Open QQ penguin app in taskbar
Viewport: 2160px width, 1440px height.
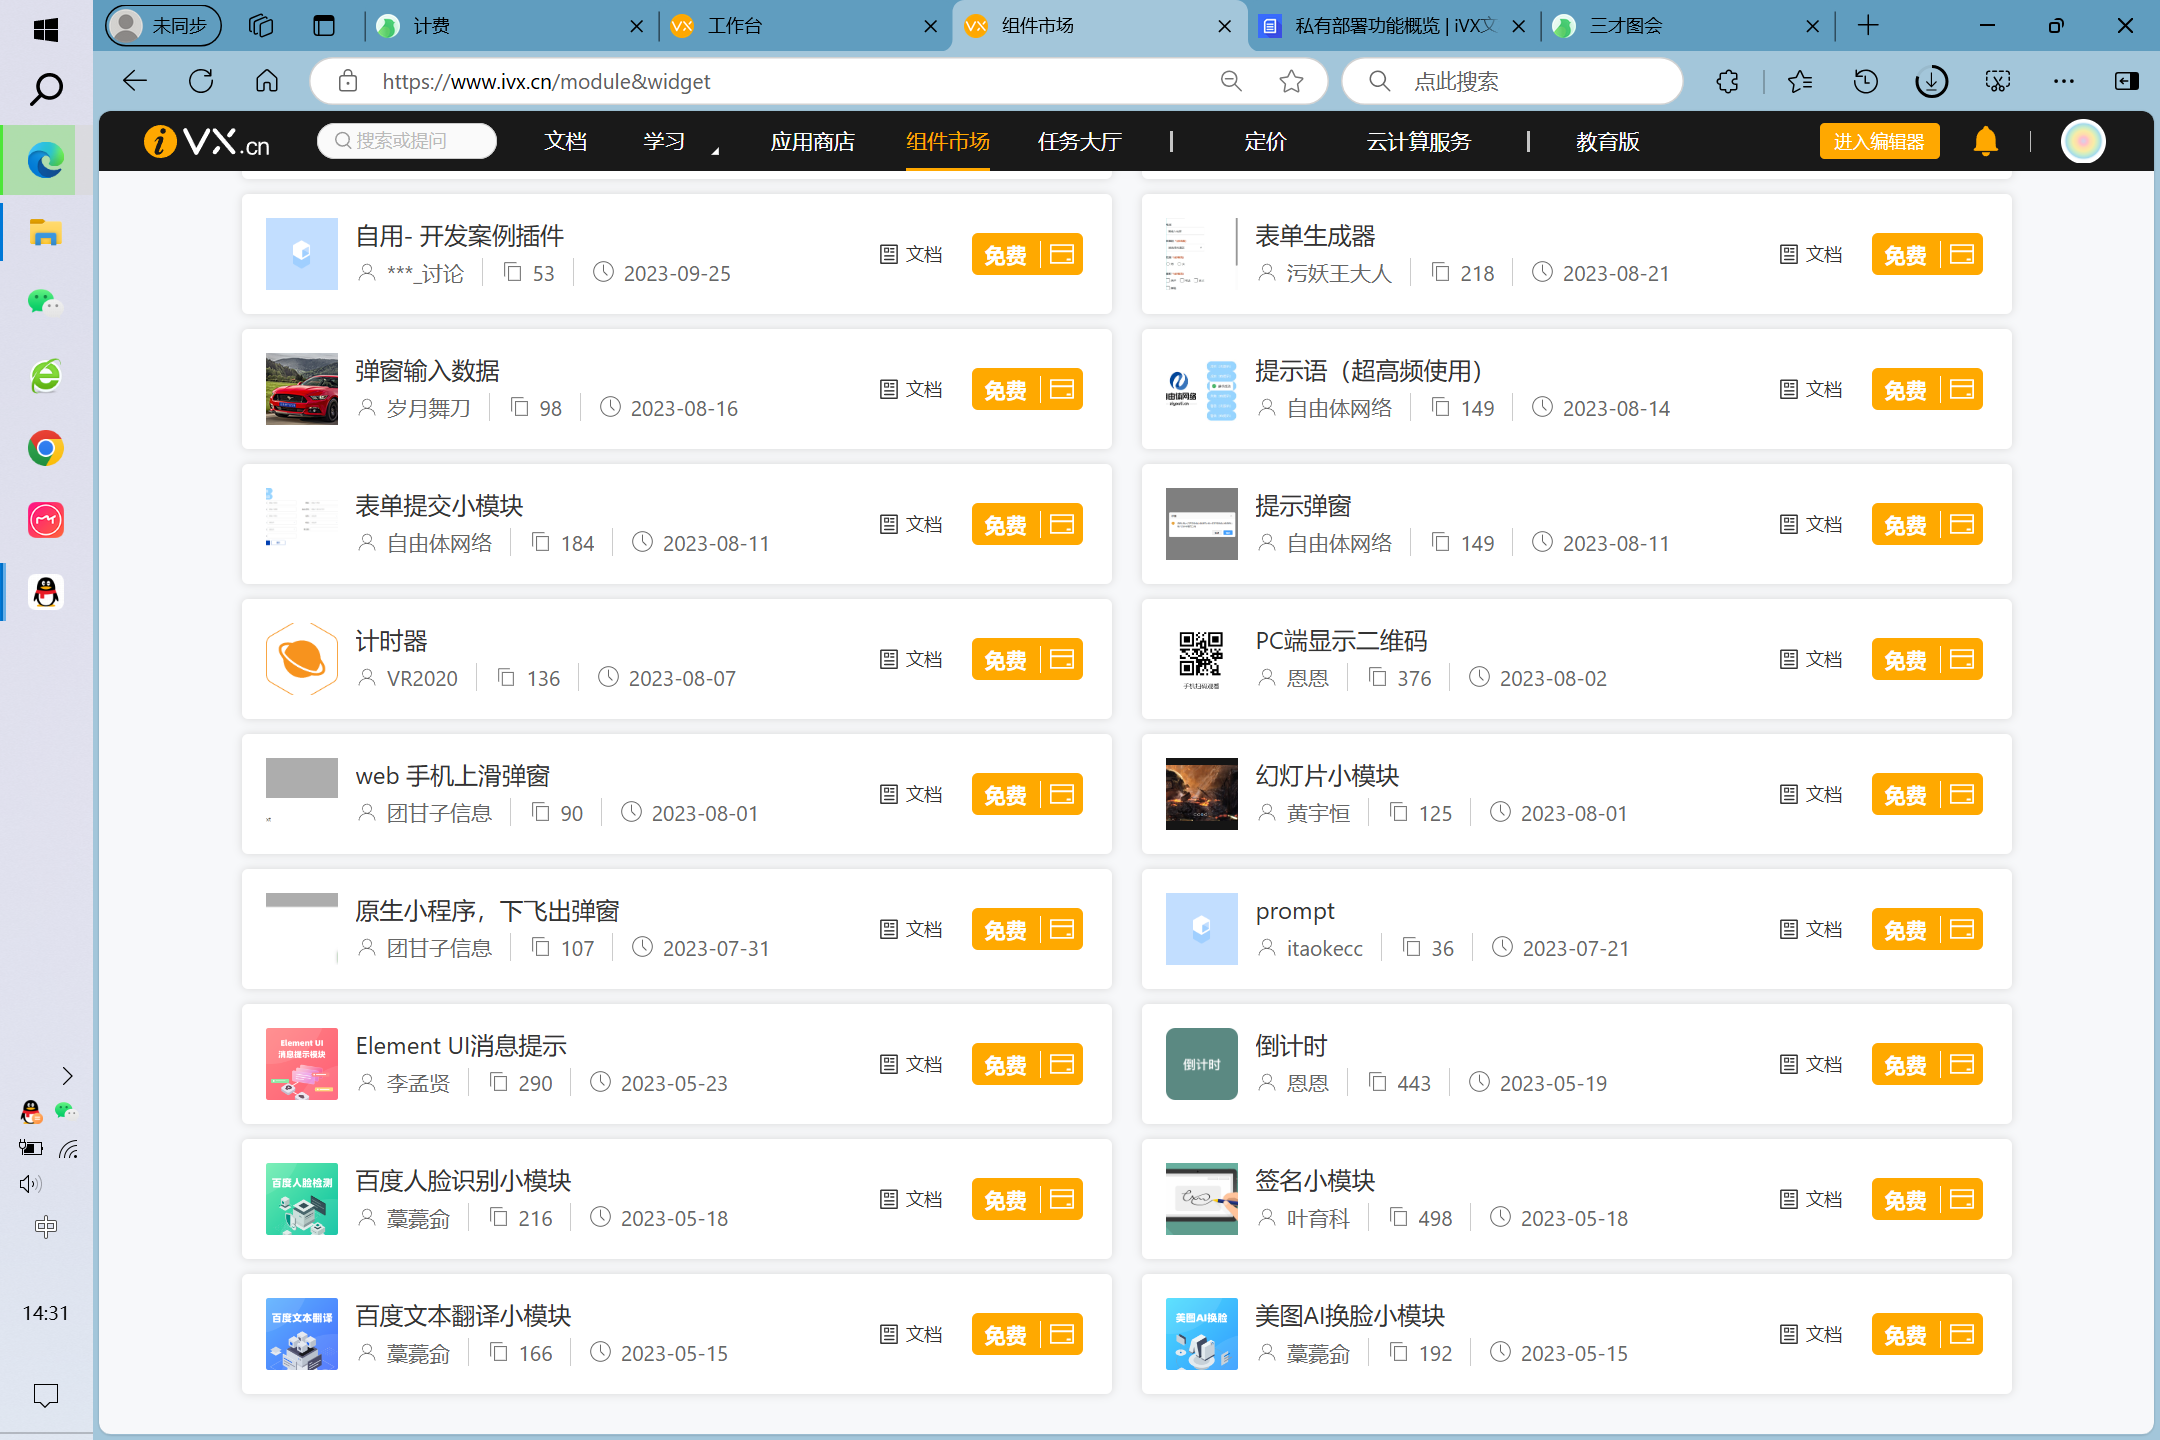tap(46, 592)
